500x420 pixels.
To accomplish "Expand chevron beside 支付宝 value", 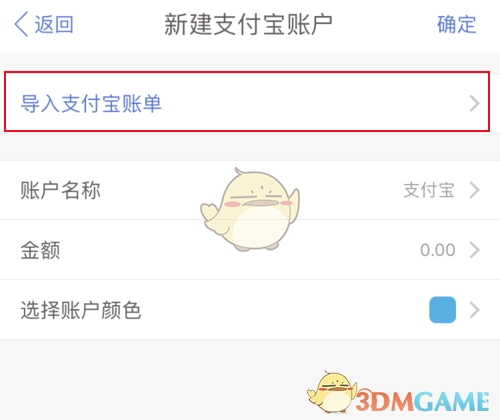I will (x=474, y=190).
